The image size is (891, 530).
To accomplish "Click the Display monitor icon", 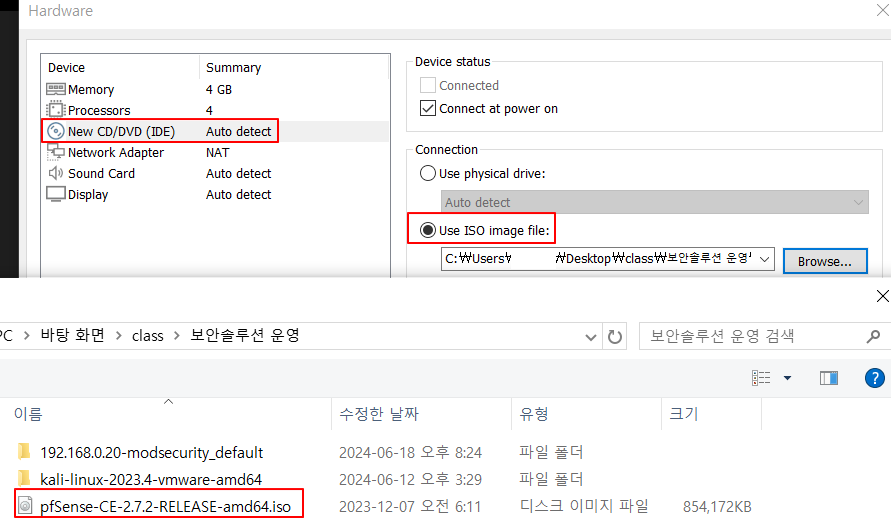I will tap(56, 194).
